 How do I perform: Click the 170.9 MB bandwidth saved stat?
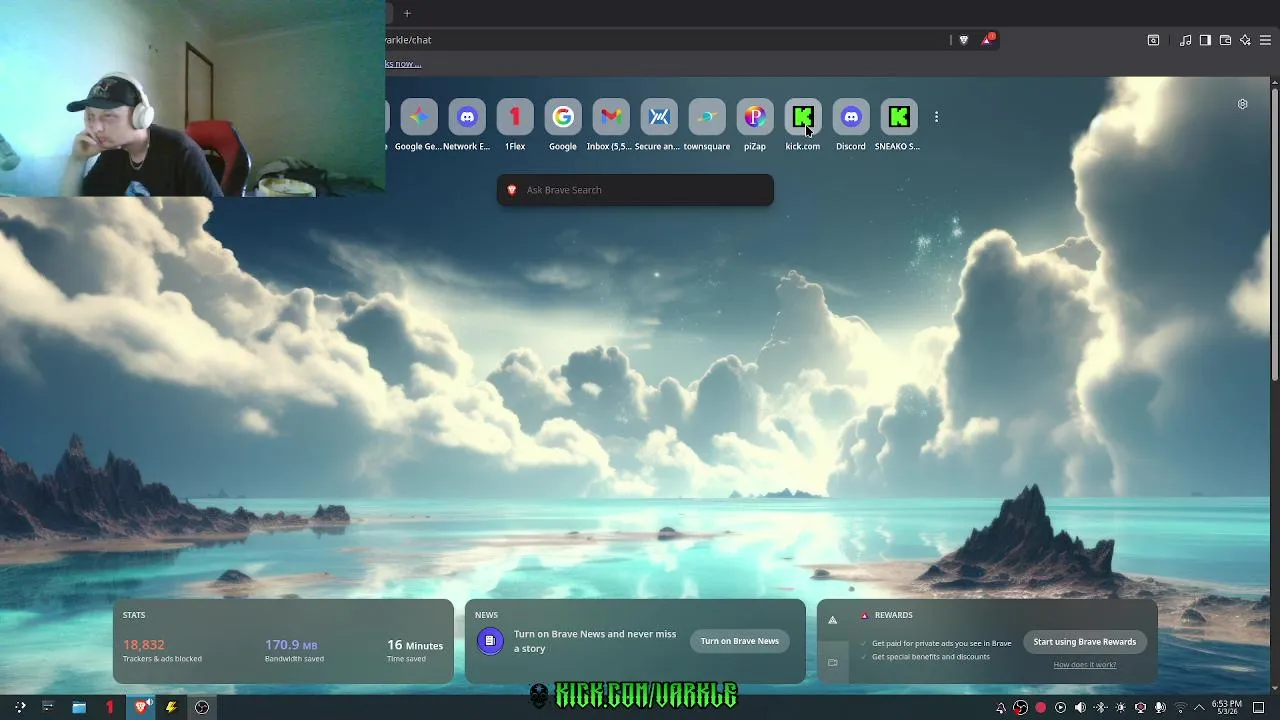point(294,650)
